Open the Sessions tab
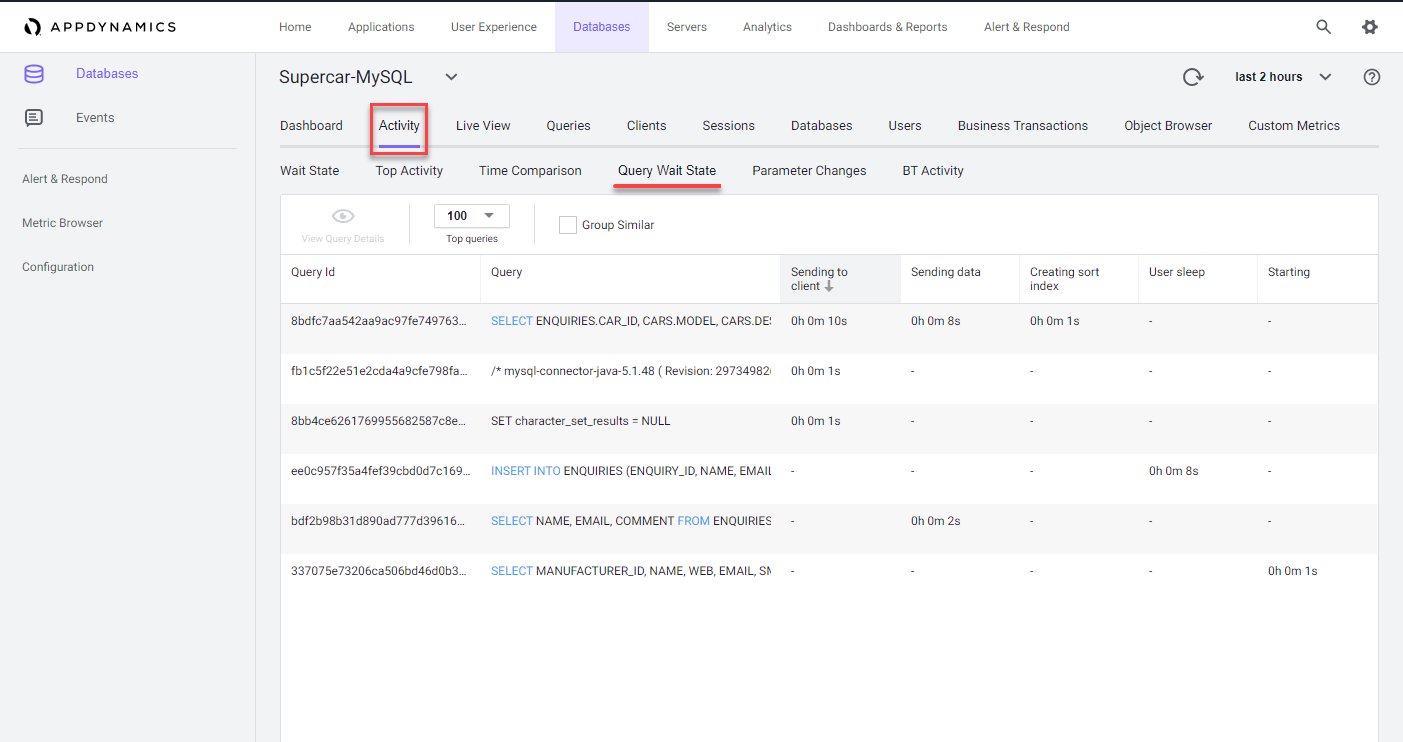This screenshot has width=1403, height=742. click(729, 126)
